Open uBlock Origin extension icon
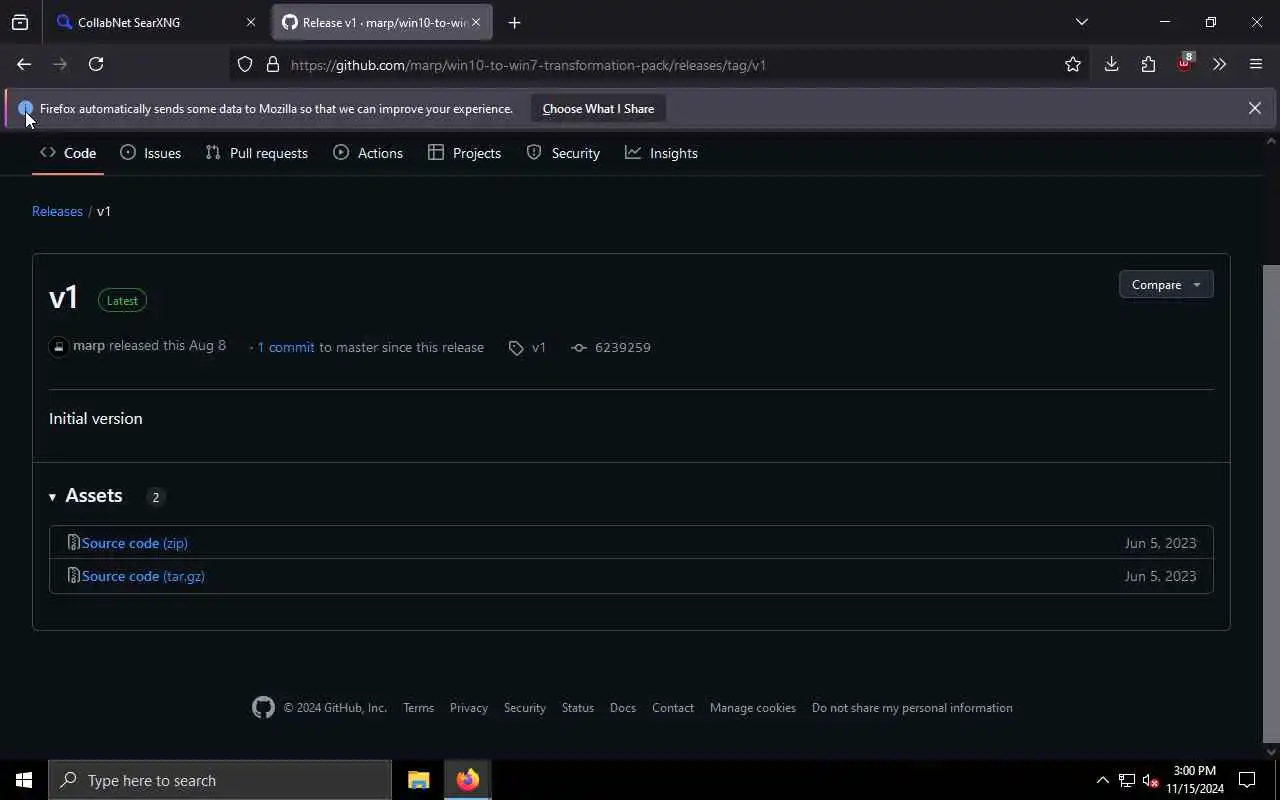Viewport: 1280px width, 800px height. coord(1184,64)
